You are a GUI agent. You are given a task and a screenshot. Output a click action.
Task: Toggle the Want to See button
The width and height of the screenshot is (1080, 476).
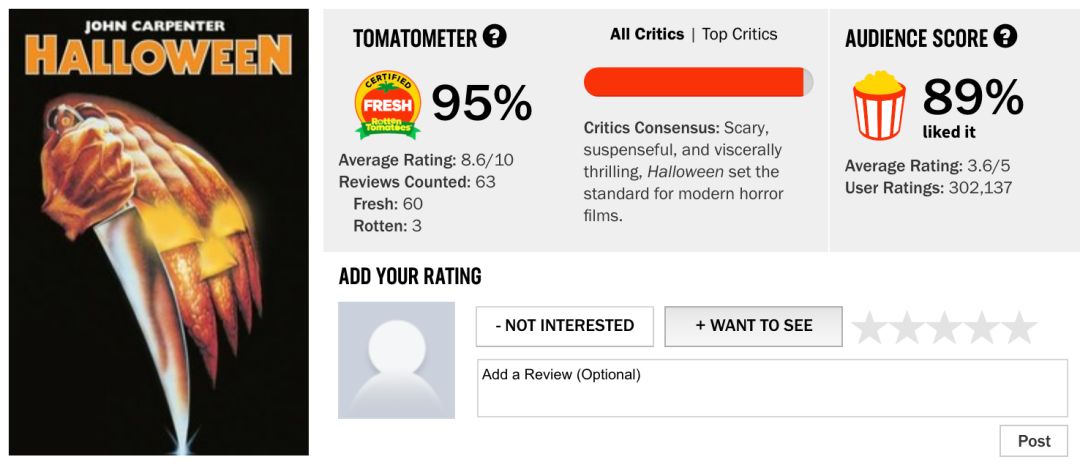pos(754,326)
